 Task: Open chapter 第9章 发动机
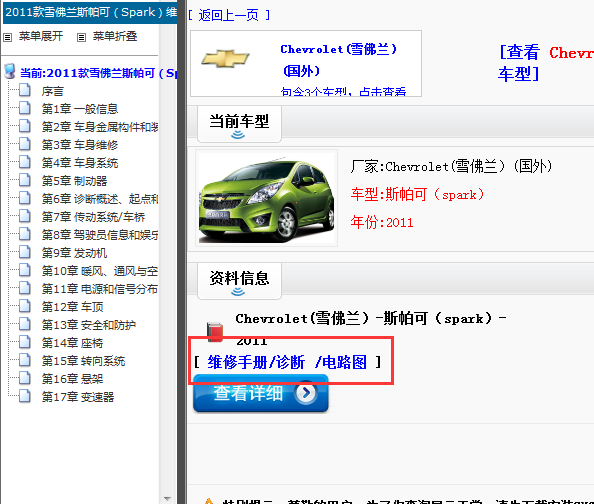click(x=75, y=253)
